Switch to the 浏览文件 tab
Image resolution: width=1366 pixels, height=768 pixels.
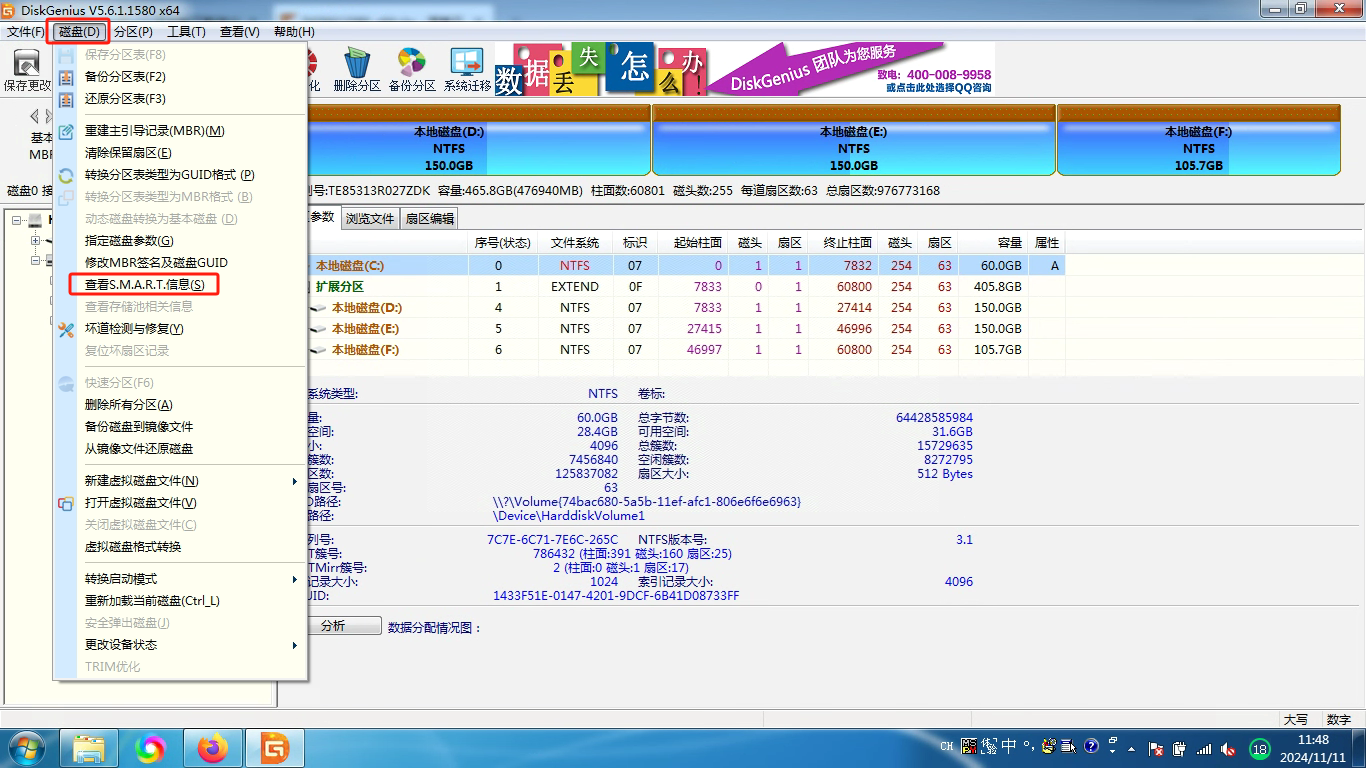click(370, 217)
